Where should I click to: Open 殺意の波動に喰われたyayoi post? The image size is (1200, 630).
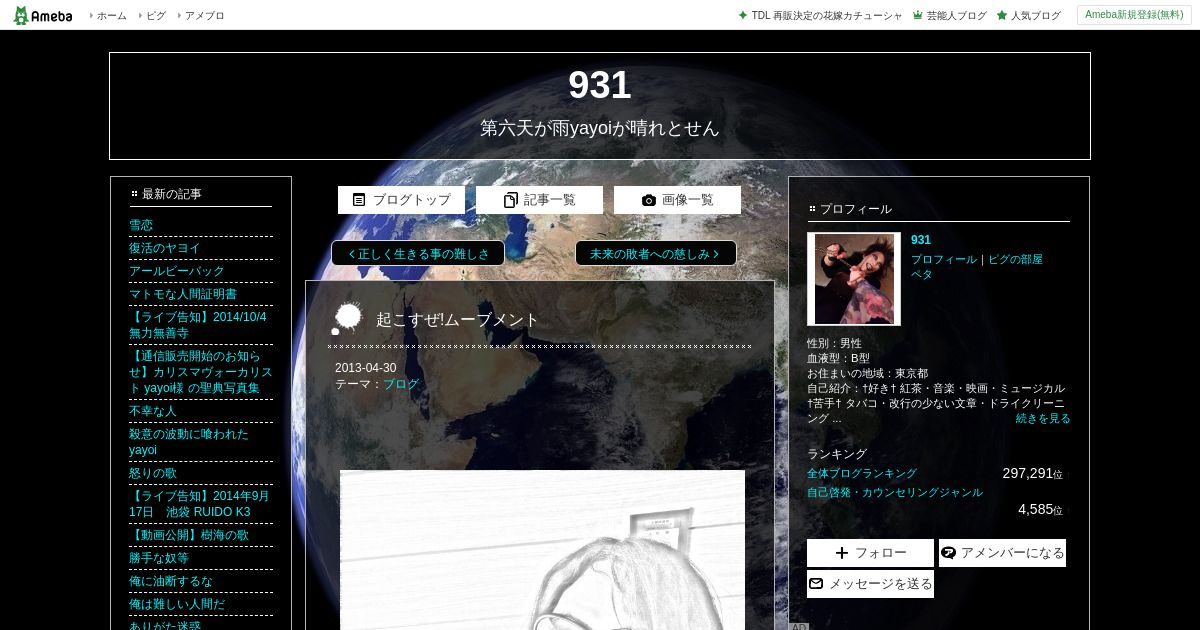click(189, 442)
